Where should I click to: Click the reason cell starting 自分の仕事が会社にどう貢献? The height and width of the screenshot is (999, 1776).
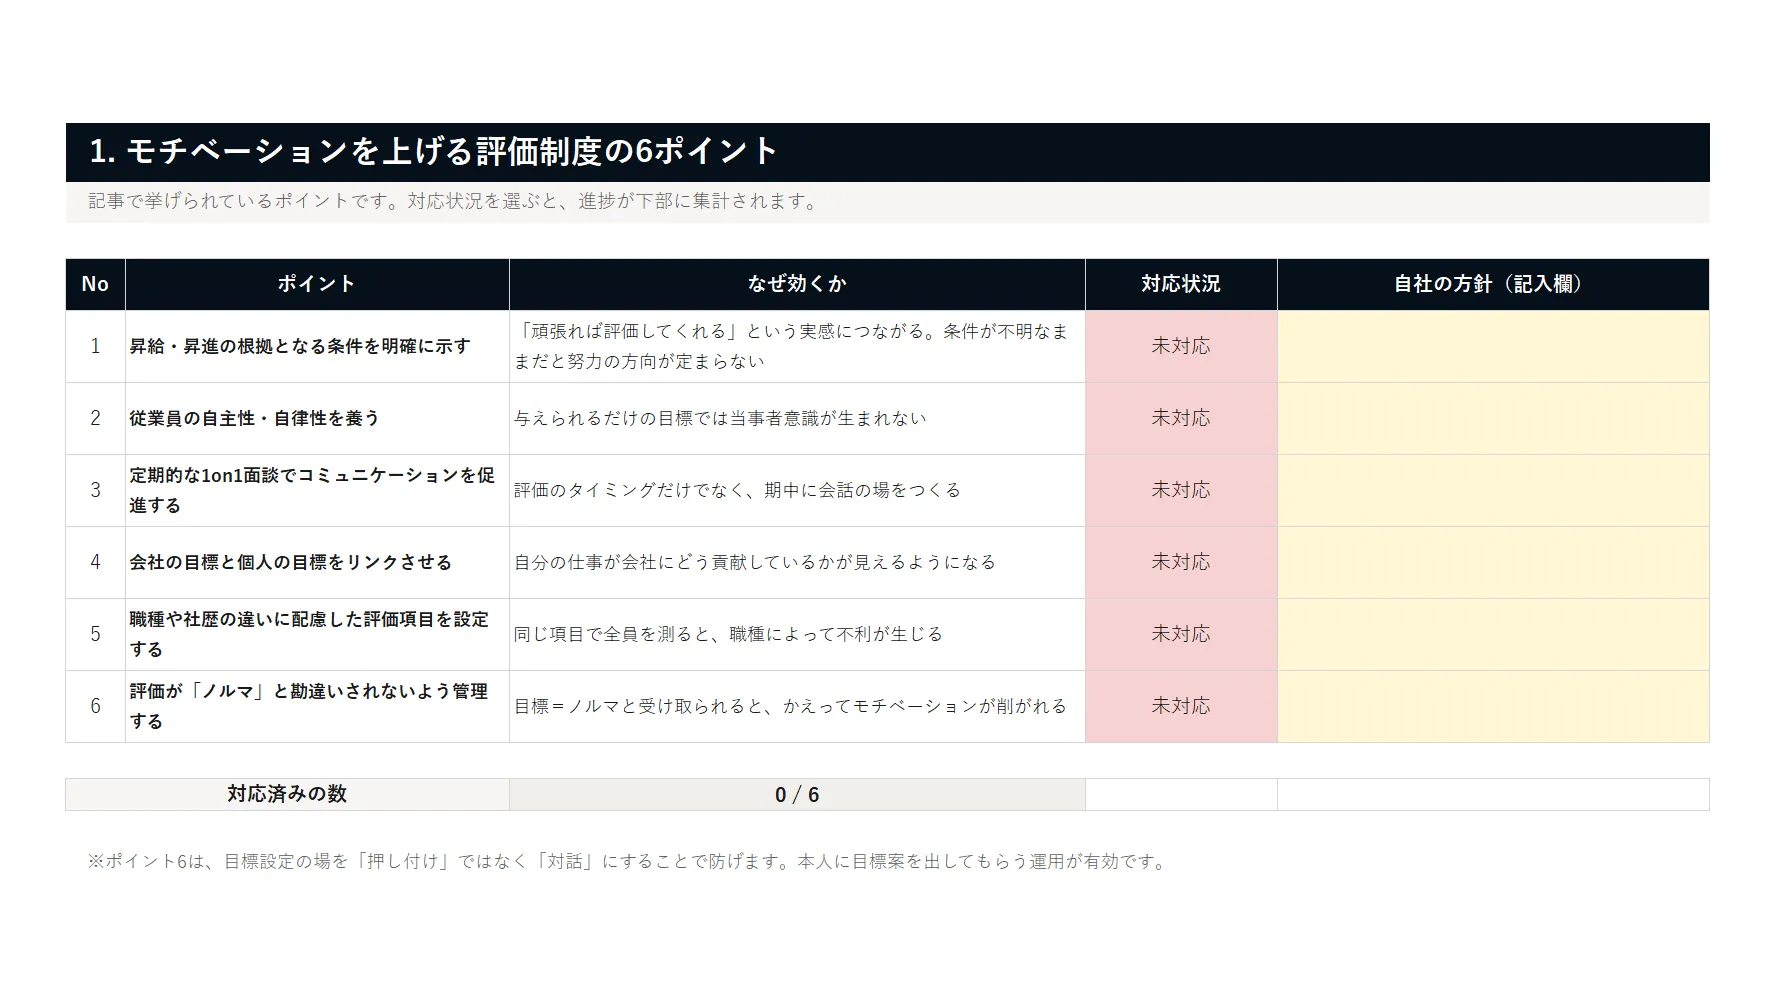tap(797, 562)
